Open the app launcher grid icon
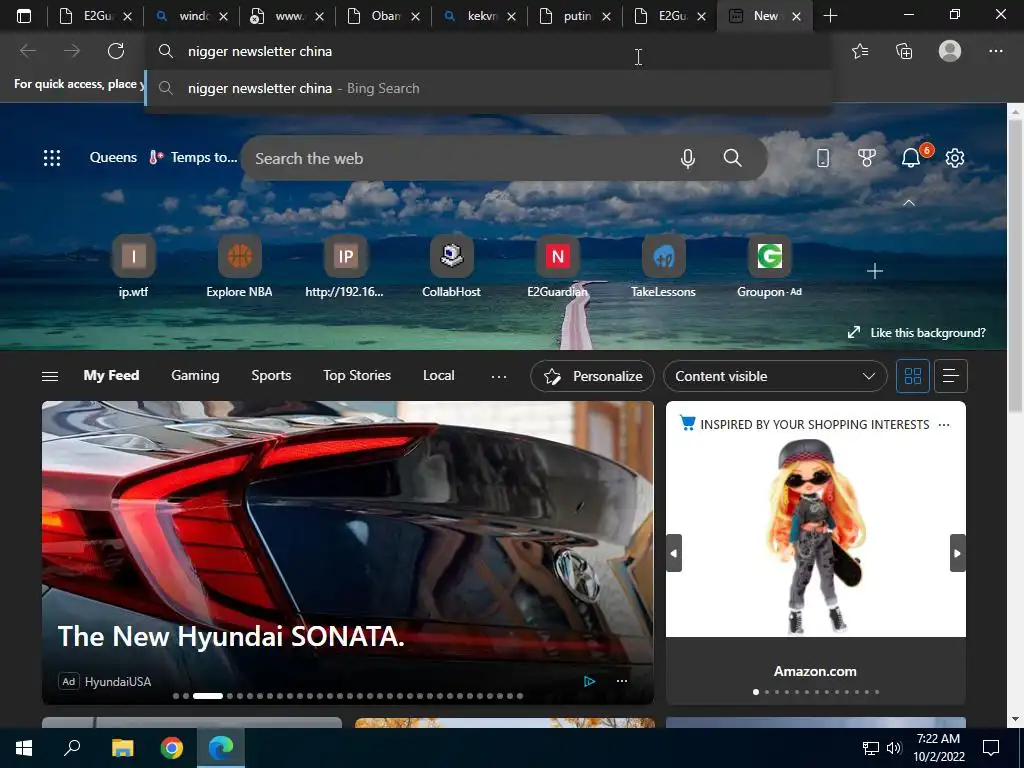 point(52,158)
